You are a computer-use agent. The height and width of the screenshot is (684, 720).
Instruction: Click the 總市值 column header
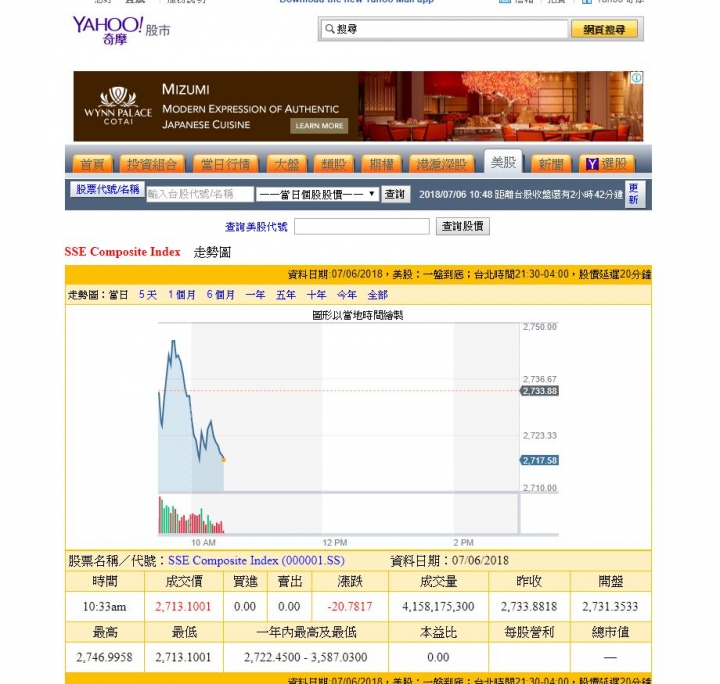(610, 632)
